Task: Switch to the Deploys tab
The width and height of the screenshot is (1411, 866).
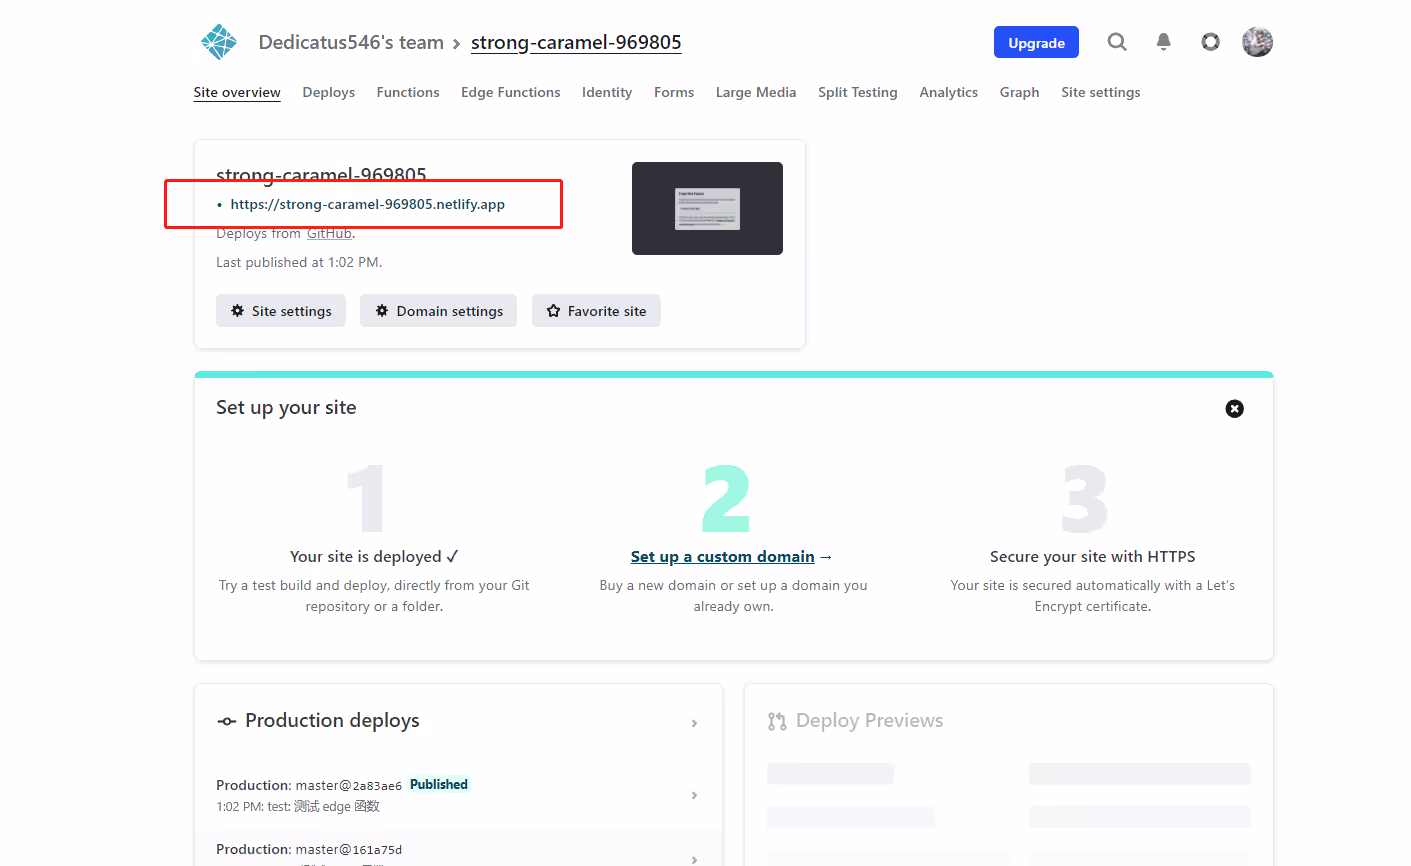Action: click(329, 92)
